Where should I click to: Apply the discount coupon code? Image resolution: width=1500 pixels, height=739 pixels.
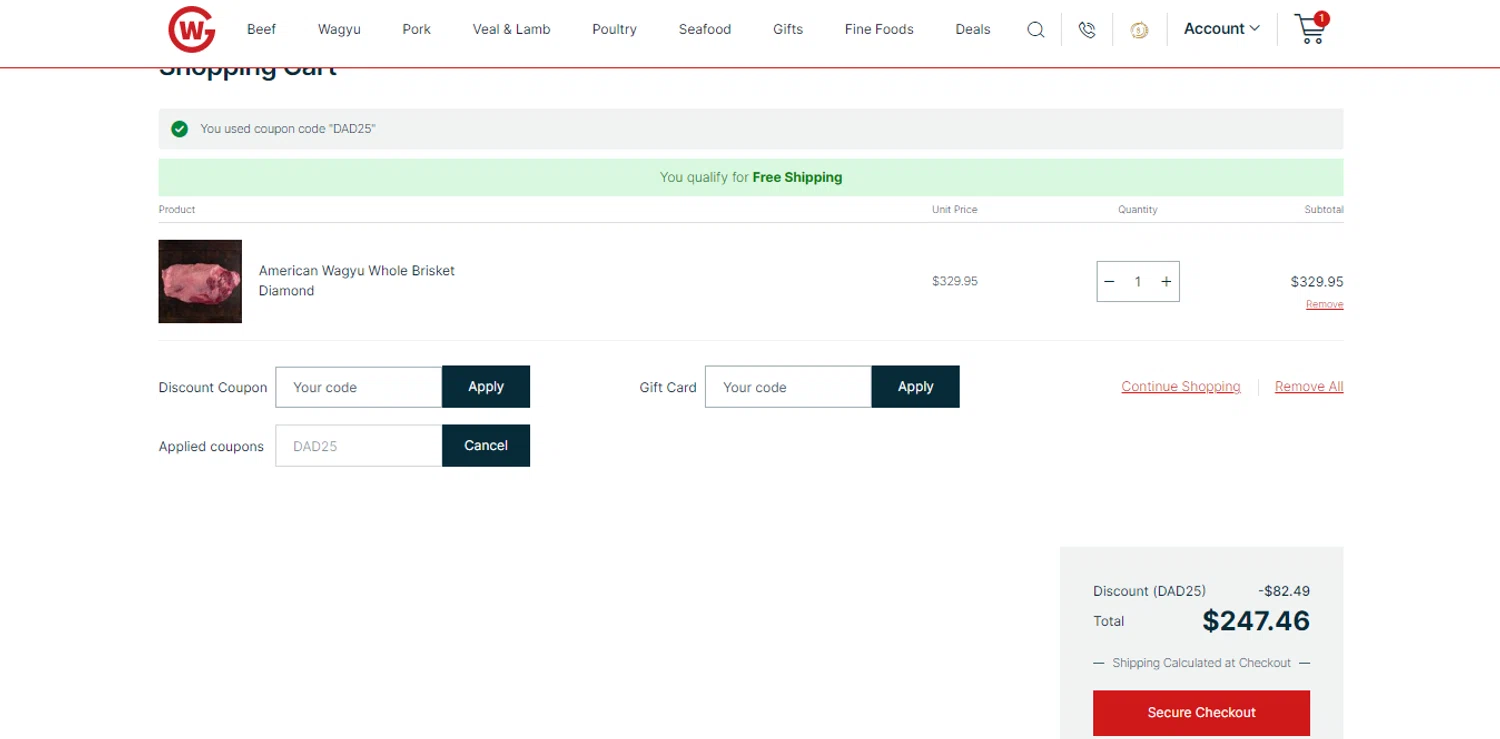coord(486,387)
